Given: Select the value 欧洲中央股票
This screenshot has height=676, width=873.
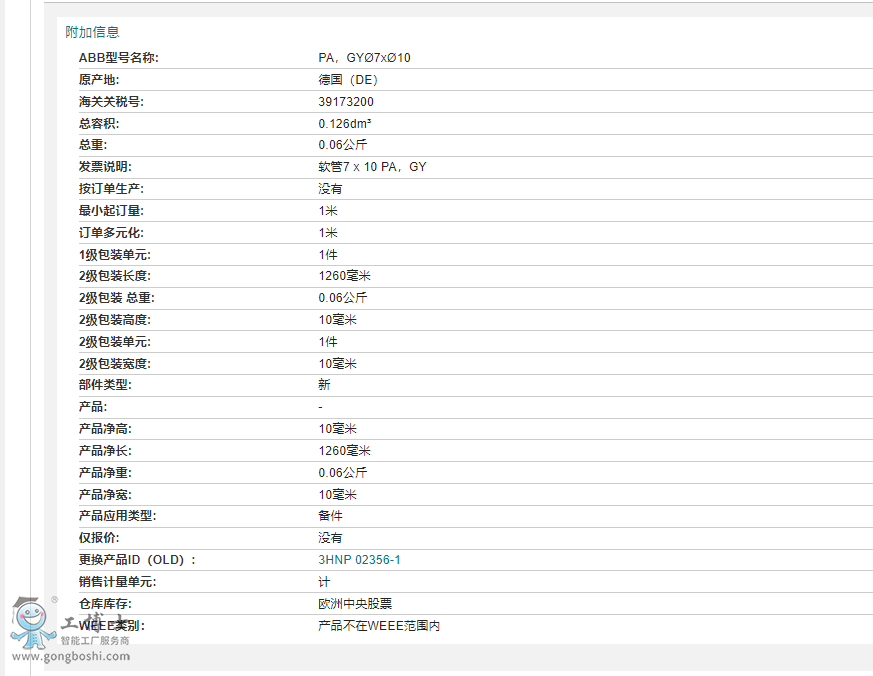Looking at the screenshot, I should (x=355, y=604).
